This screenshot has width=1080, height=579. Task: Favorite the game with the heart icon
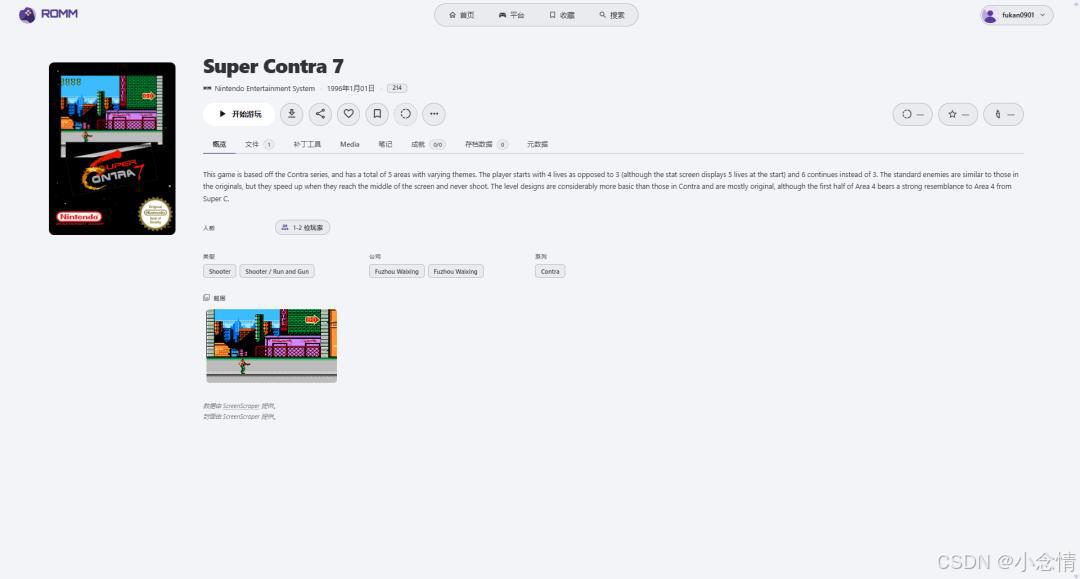coord(349,114)
